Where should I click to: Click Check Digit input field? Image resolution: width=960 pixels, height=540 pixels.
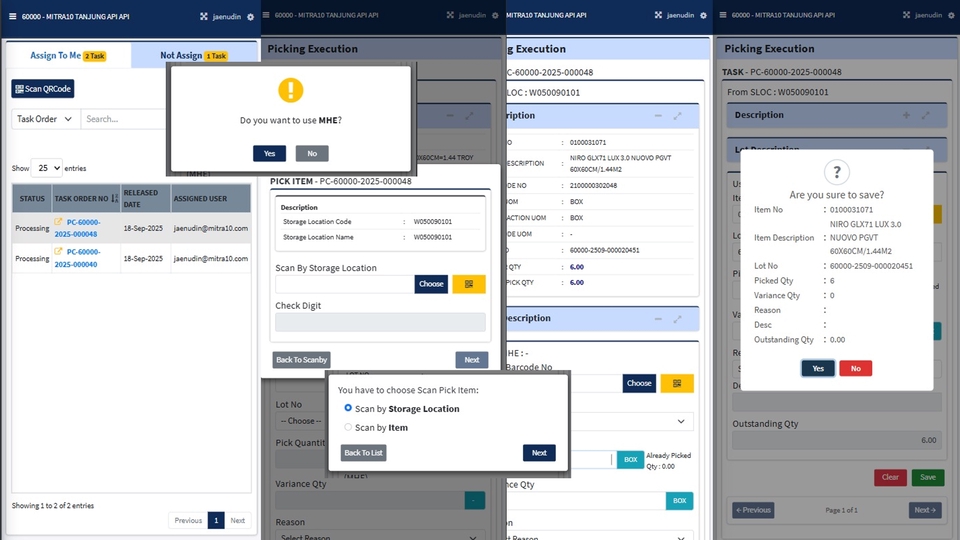[380, 322]
